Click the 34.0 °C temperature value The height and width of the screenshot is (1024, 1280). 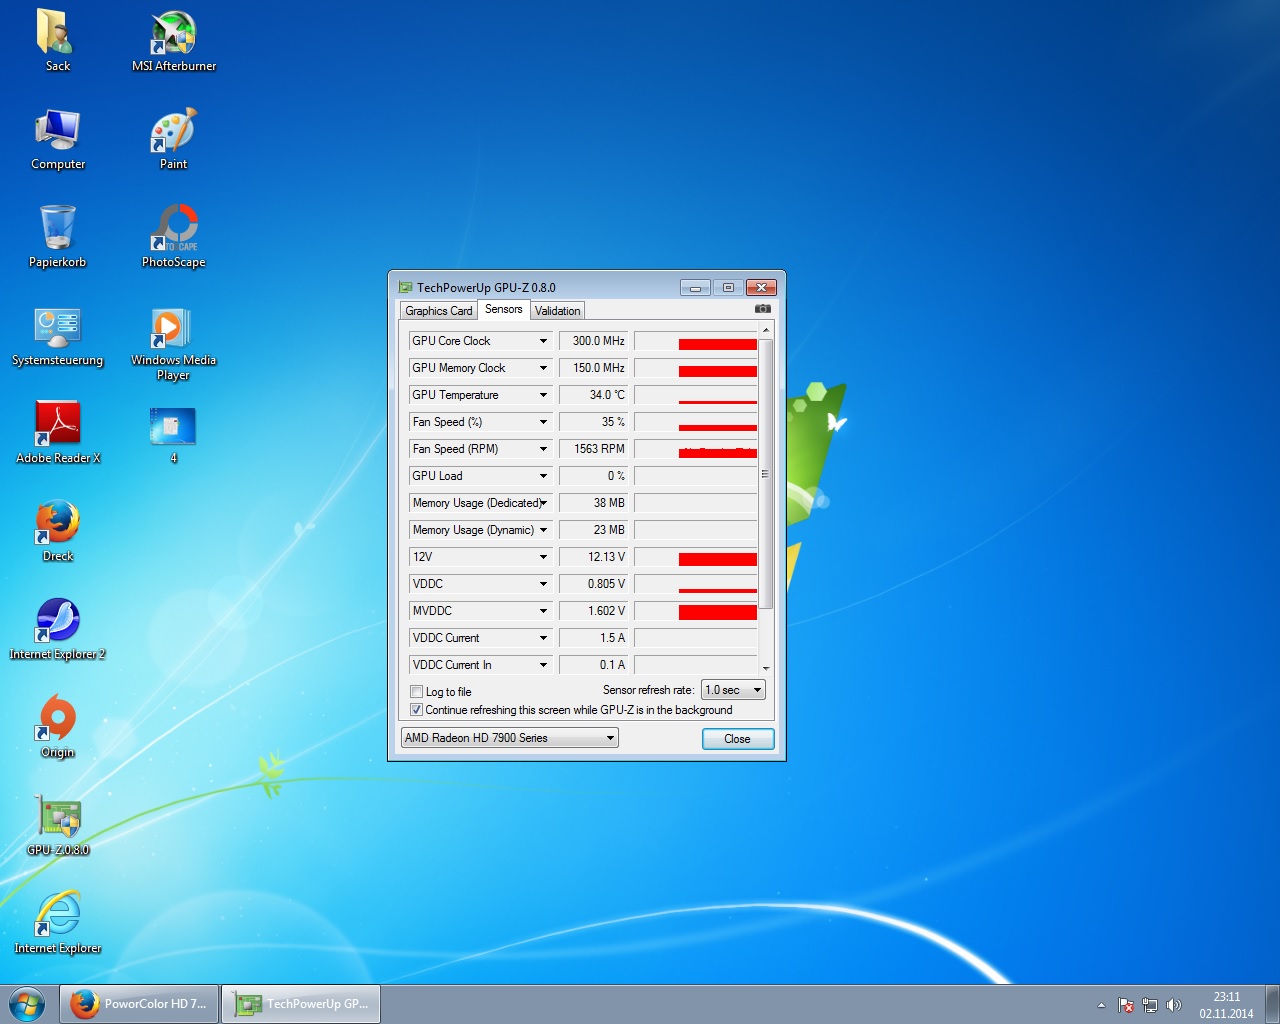pyautogui.click(x=594, y=395)
